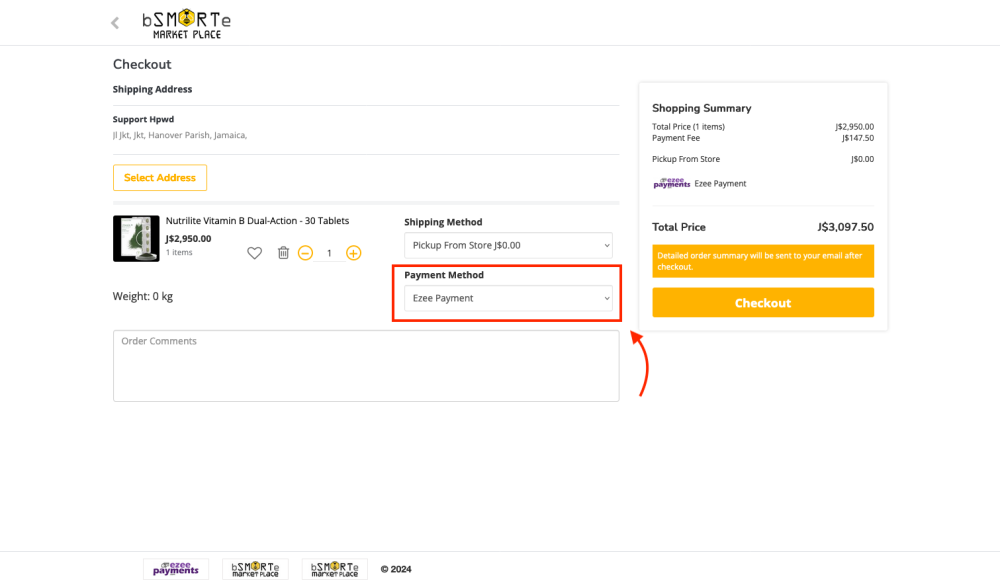The height and width of the screenshot is (585, 1000).
Task: Click into the Order Comments text box
Action: pyautogui.click(x=366, y=366)
